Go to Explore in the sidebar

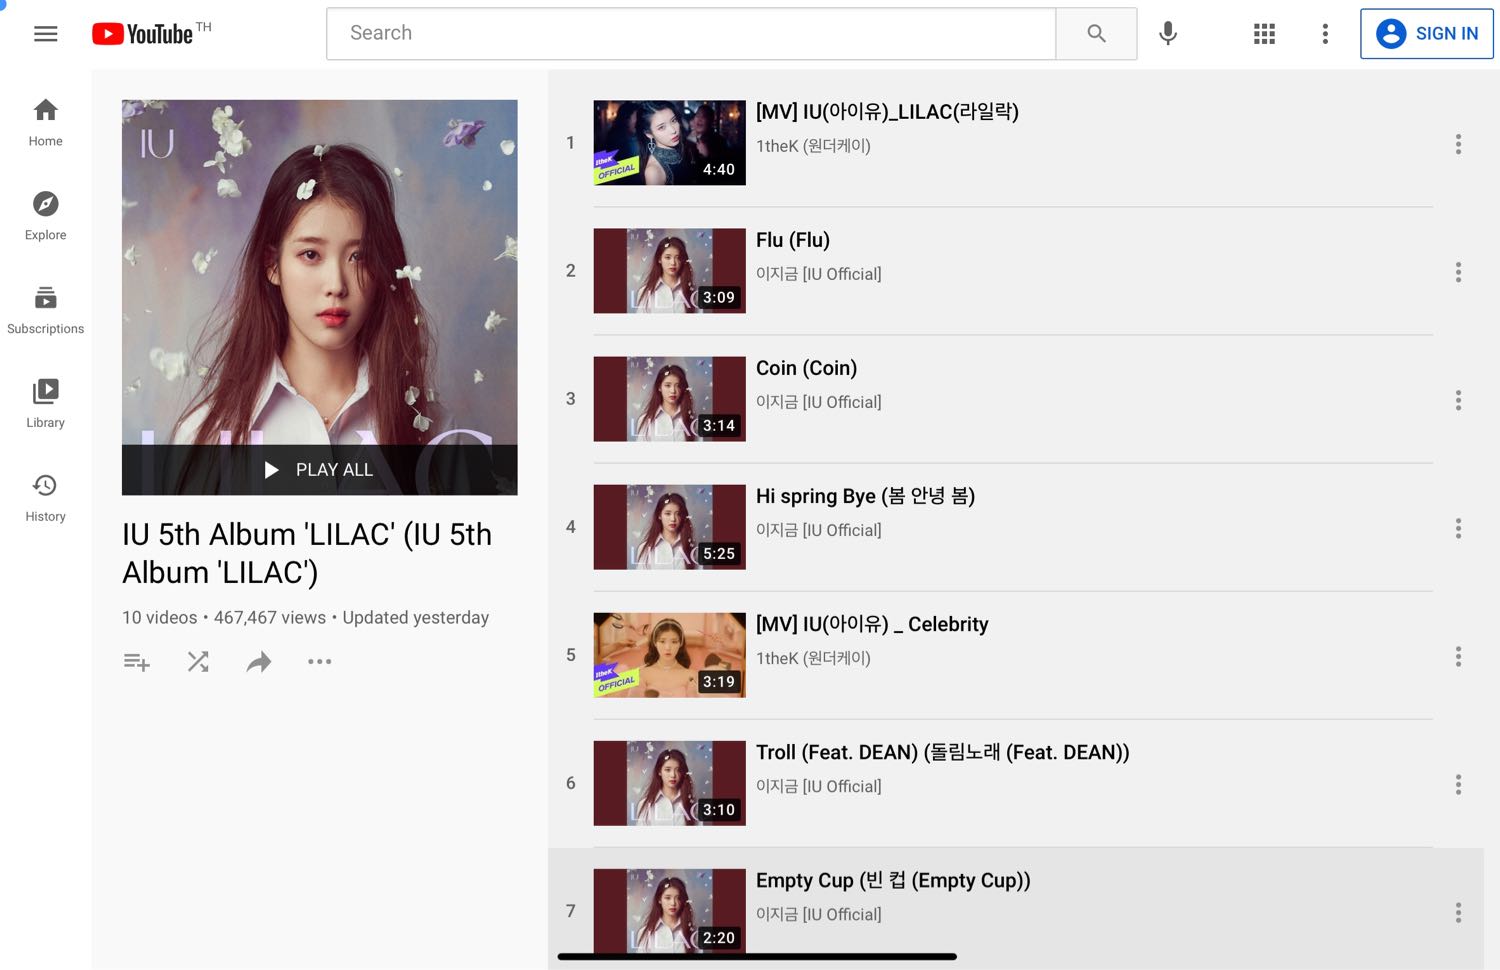45,216
